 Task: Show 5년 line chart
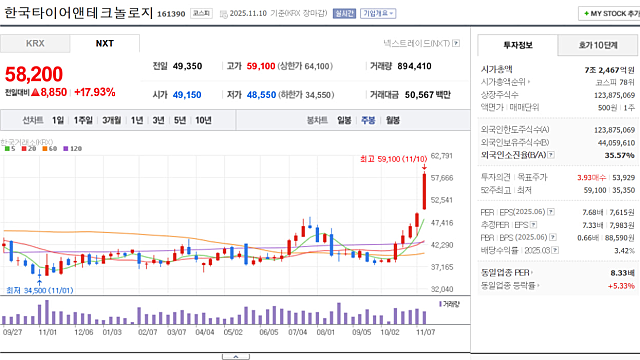180,120
